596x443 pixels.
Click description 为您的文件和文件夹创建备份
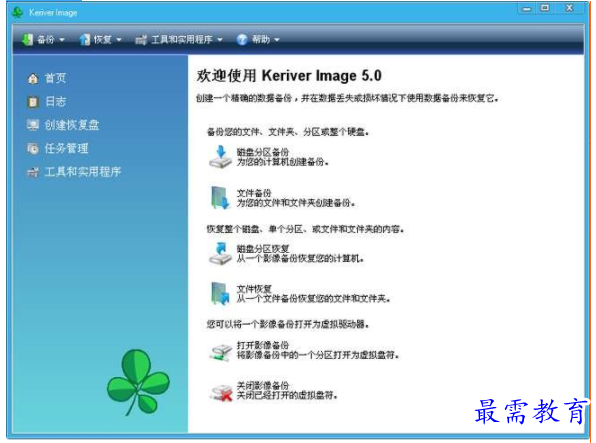pos(296,203)
